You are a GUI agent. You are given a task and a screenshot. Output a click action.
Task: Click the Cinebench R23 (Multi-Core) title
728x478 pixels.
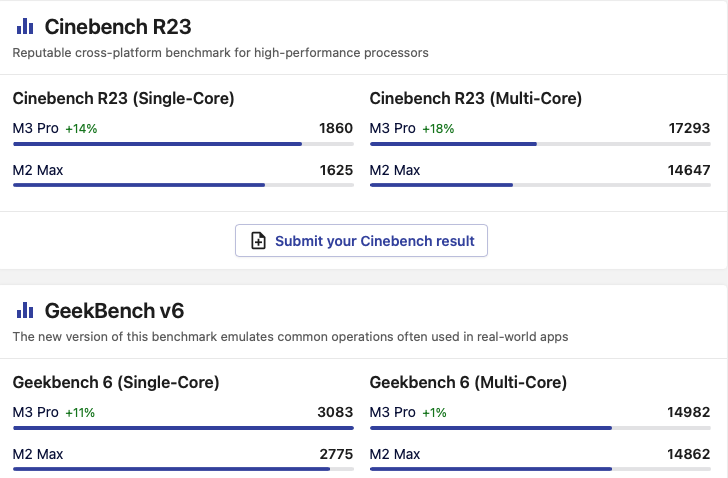point(476,98)
